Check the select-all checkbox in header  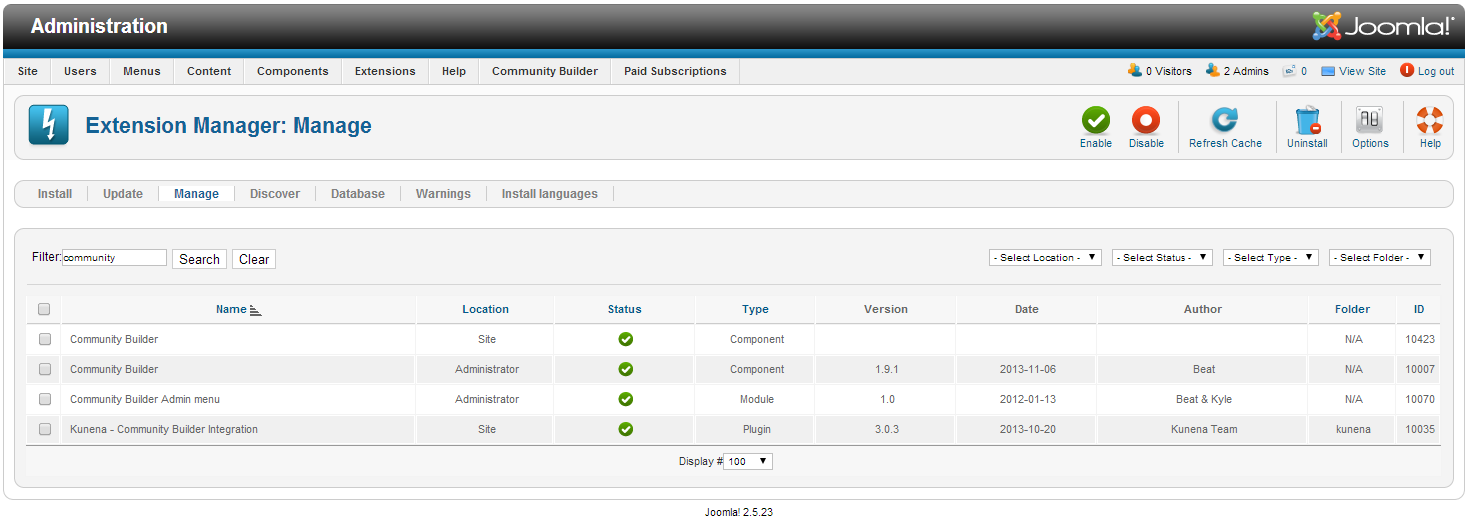pyautogui.click(x=44, y=309)
